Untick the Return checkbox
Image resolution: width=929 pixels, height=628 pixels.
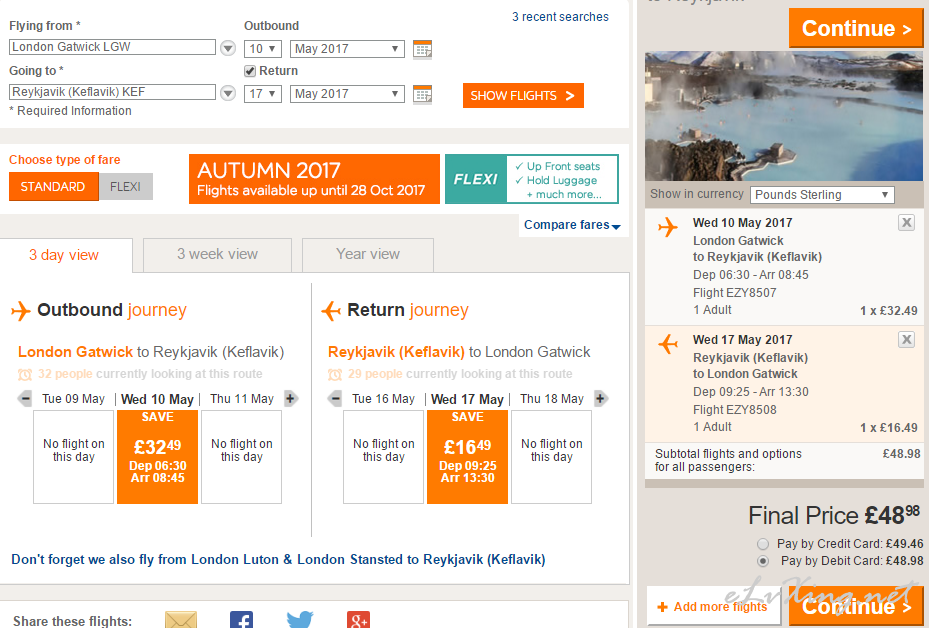[250, 71]
